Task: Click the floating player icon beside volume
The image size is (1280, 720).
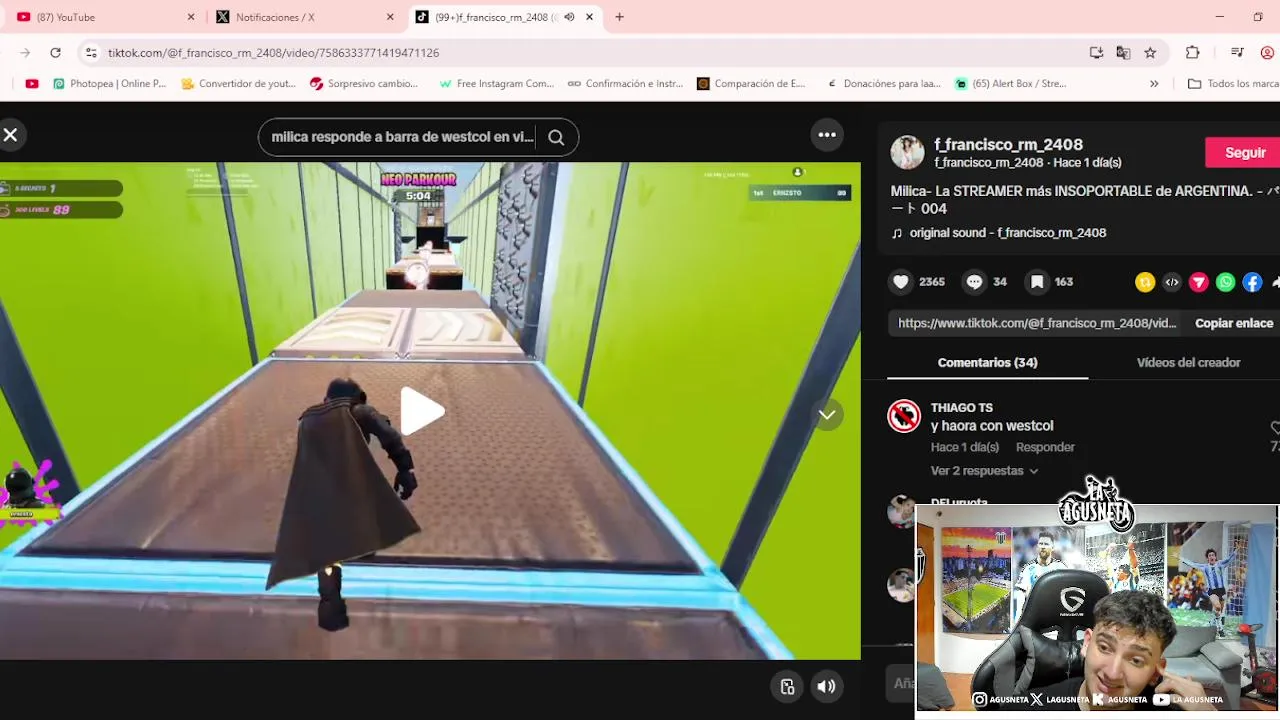Action: click(788, 686)
